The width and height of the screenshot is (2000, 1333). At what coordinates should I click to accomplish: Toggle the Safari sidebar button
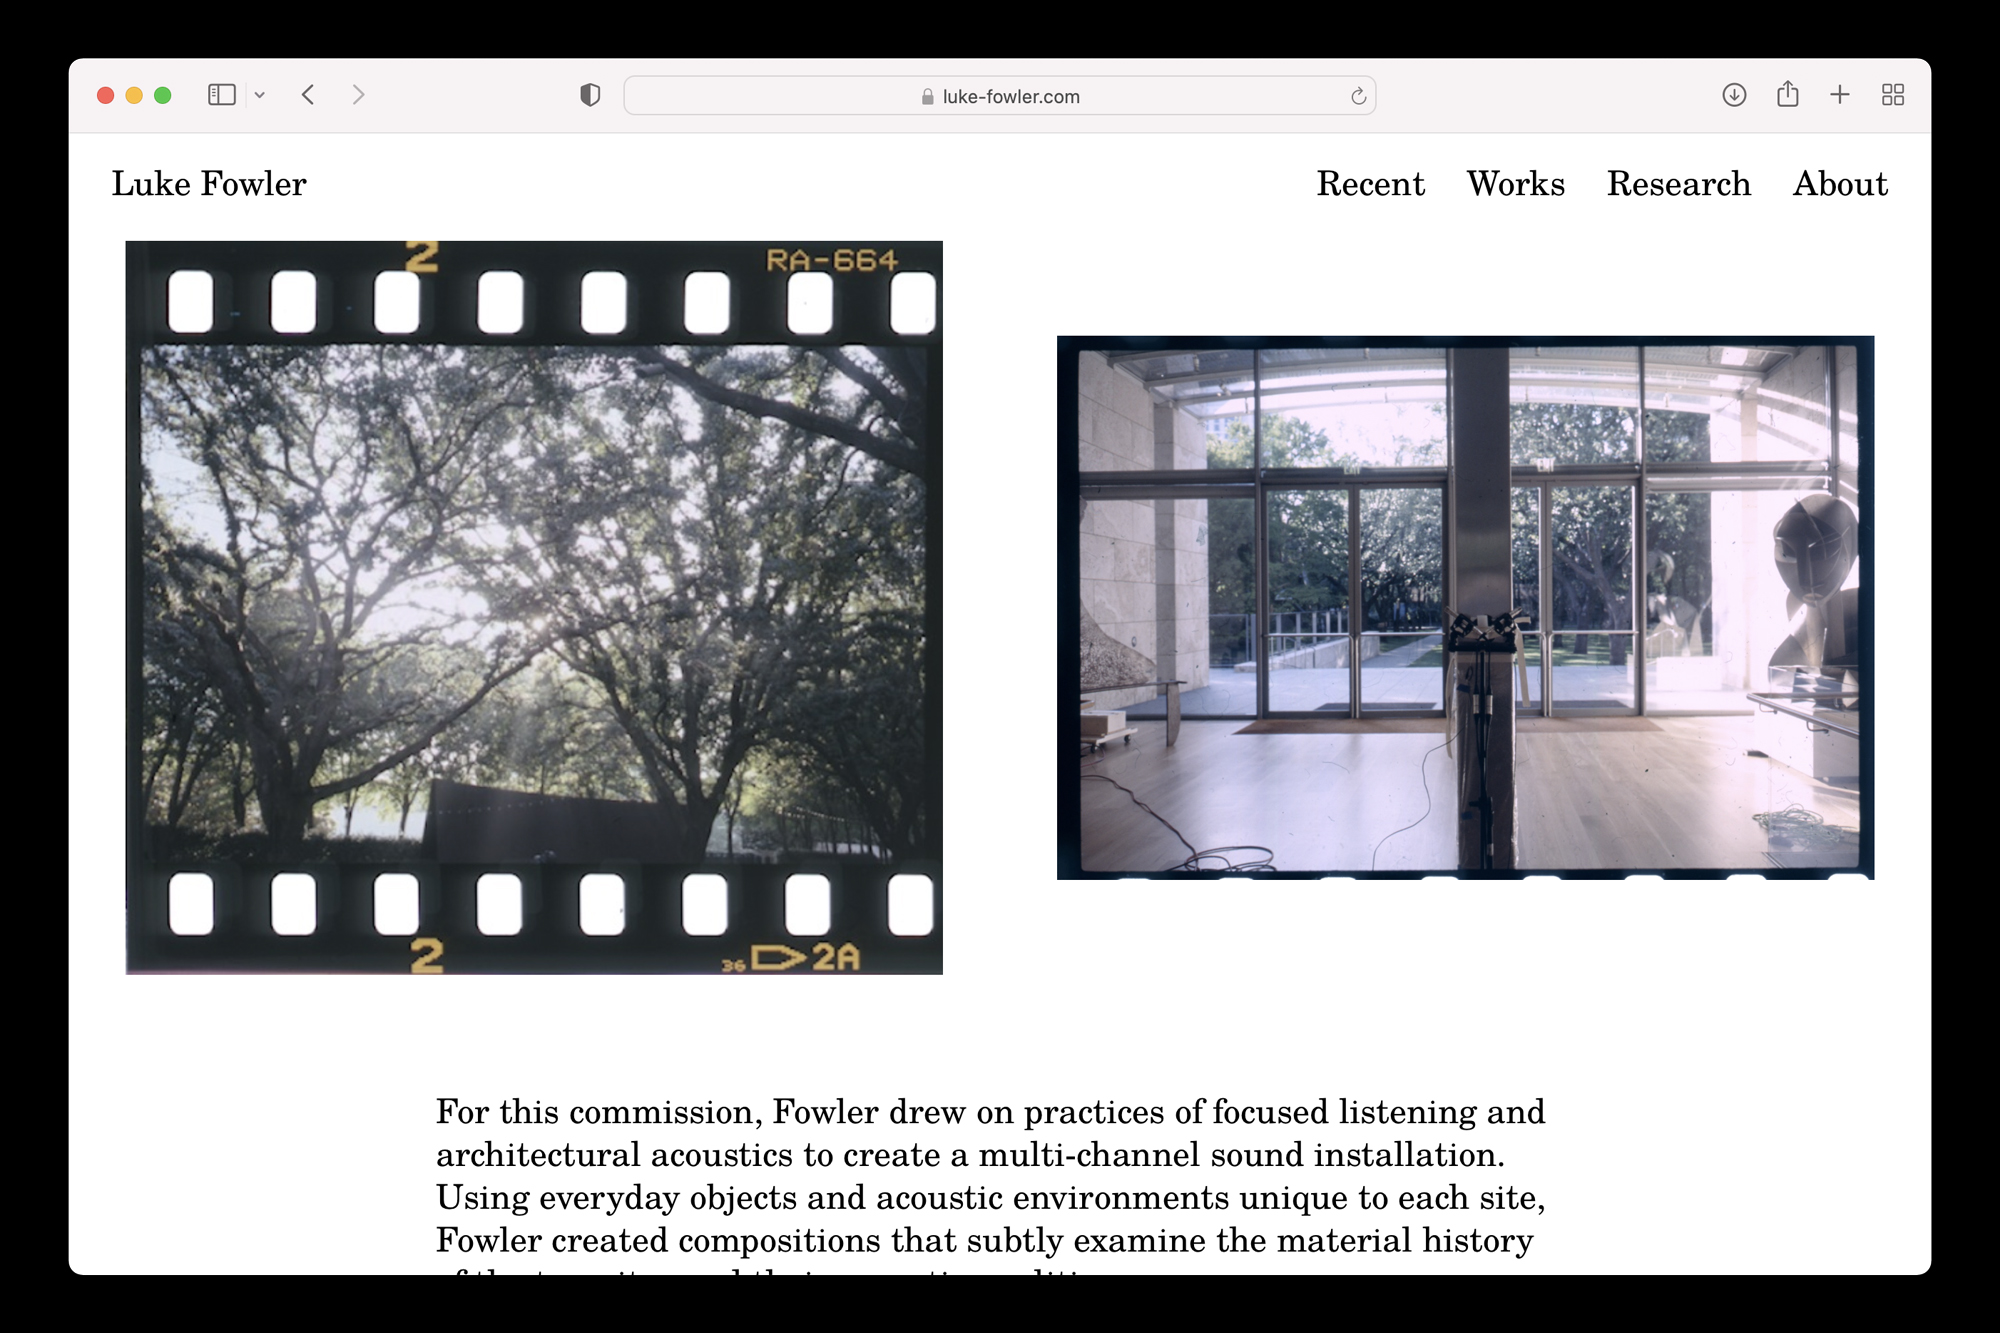(221, 95)
